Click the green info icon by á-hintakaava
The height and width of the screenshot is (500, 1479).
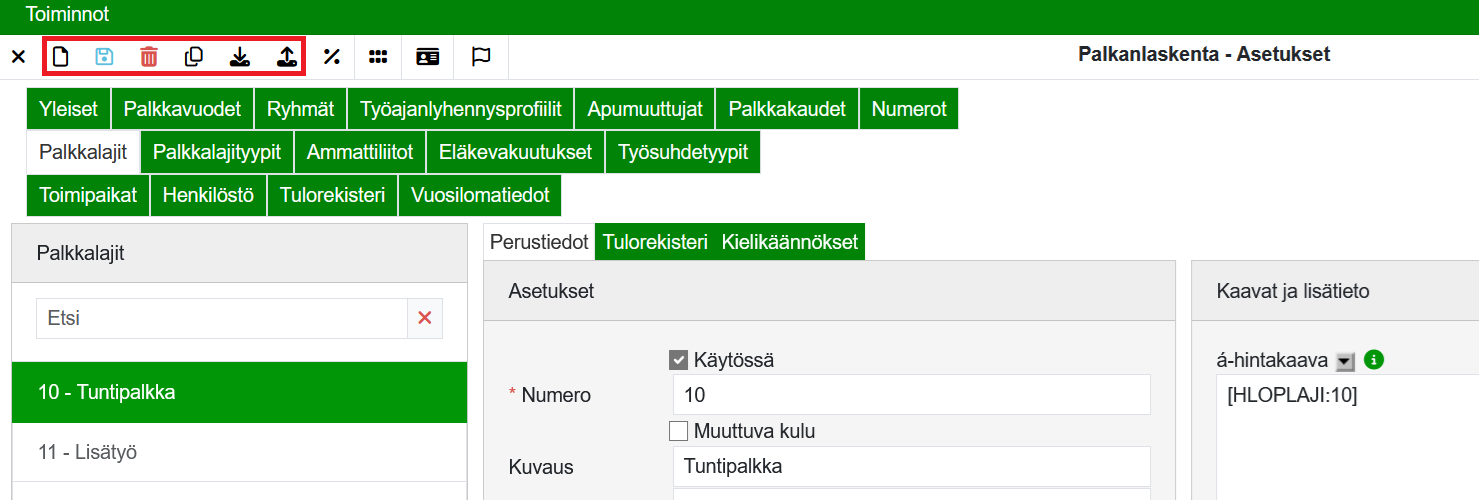point(1374,361)
